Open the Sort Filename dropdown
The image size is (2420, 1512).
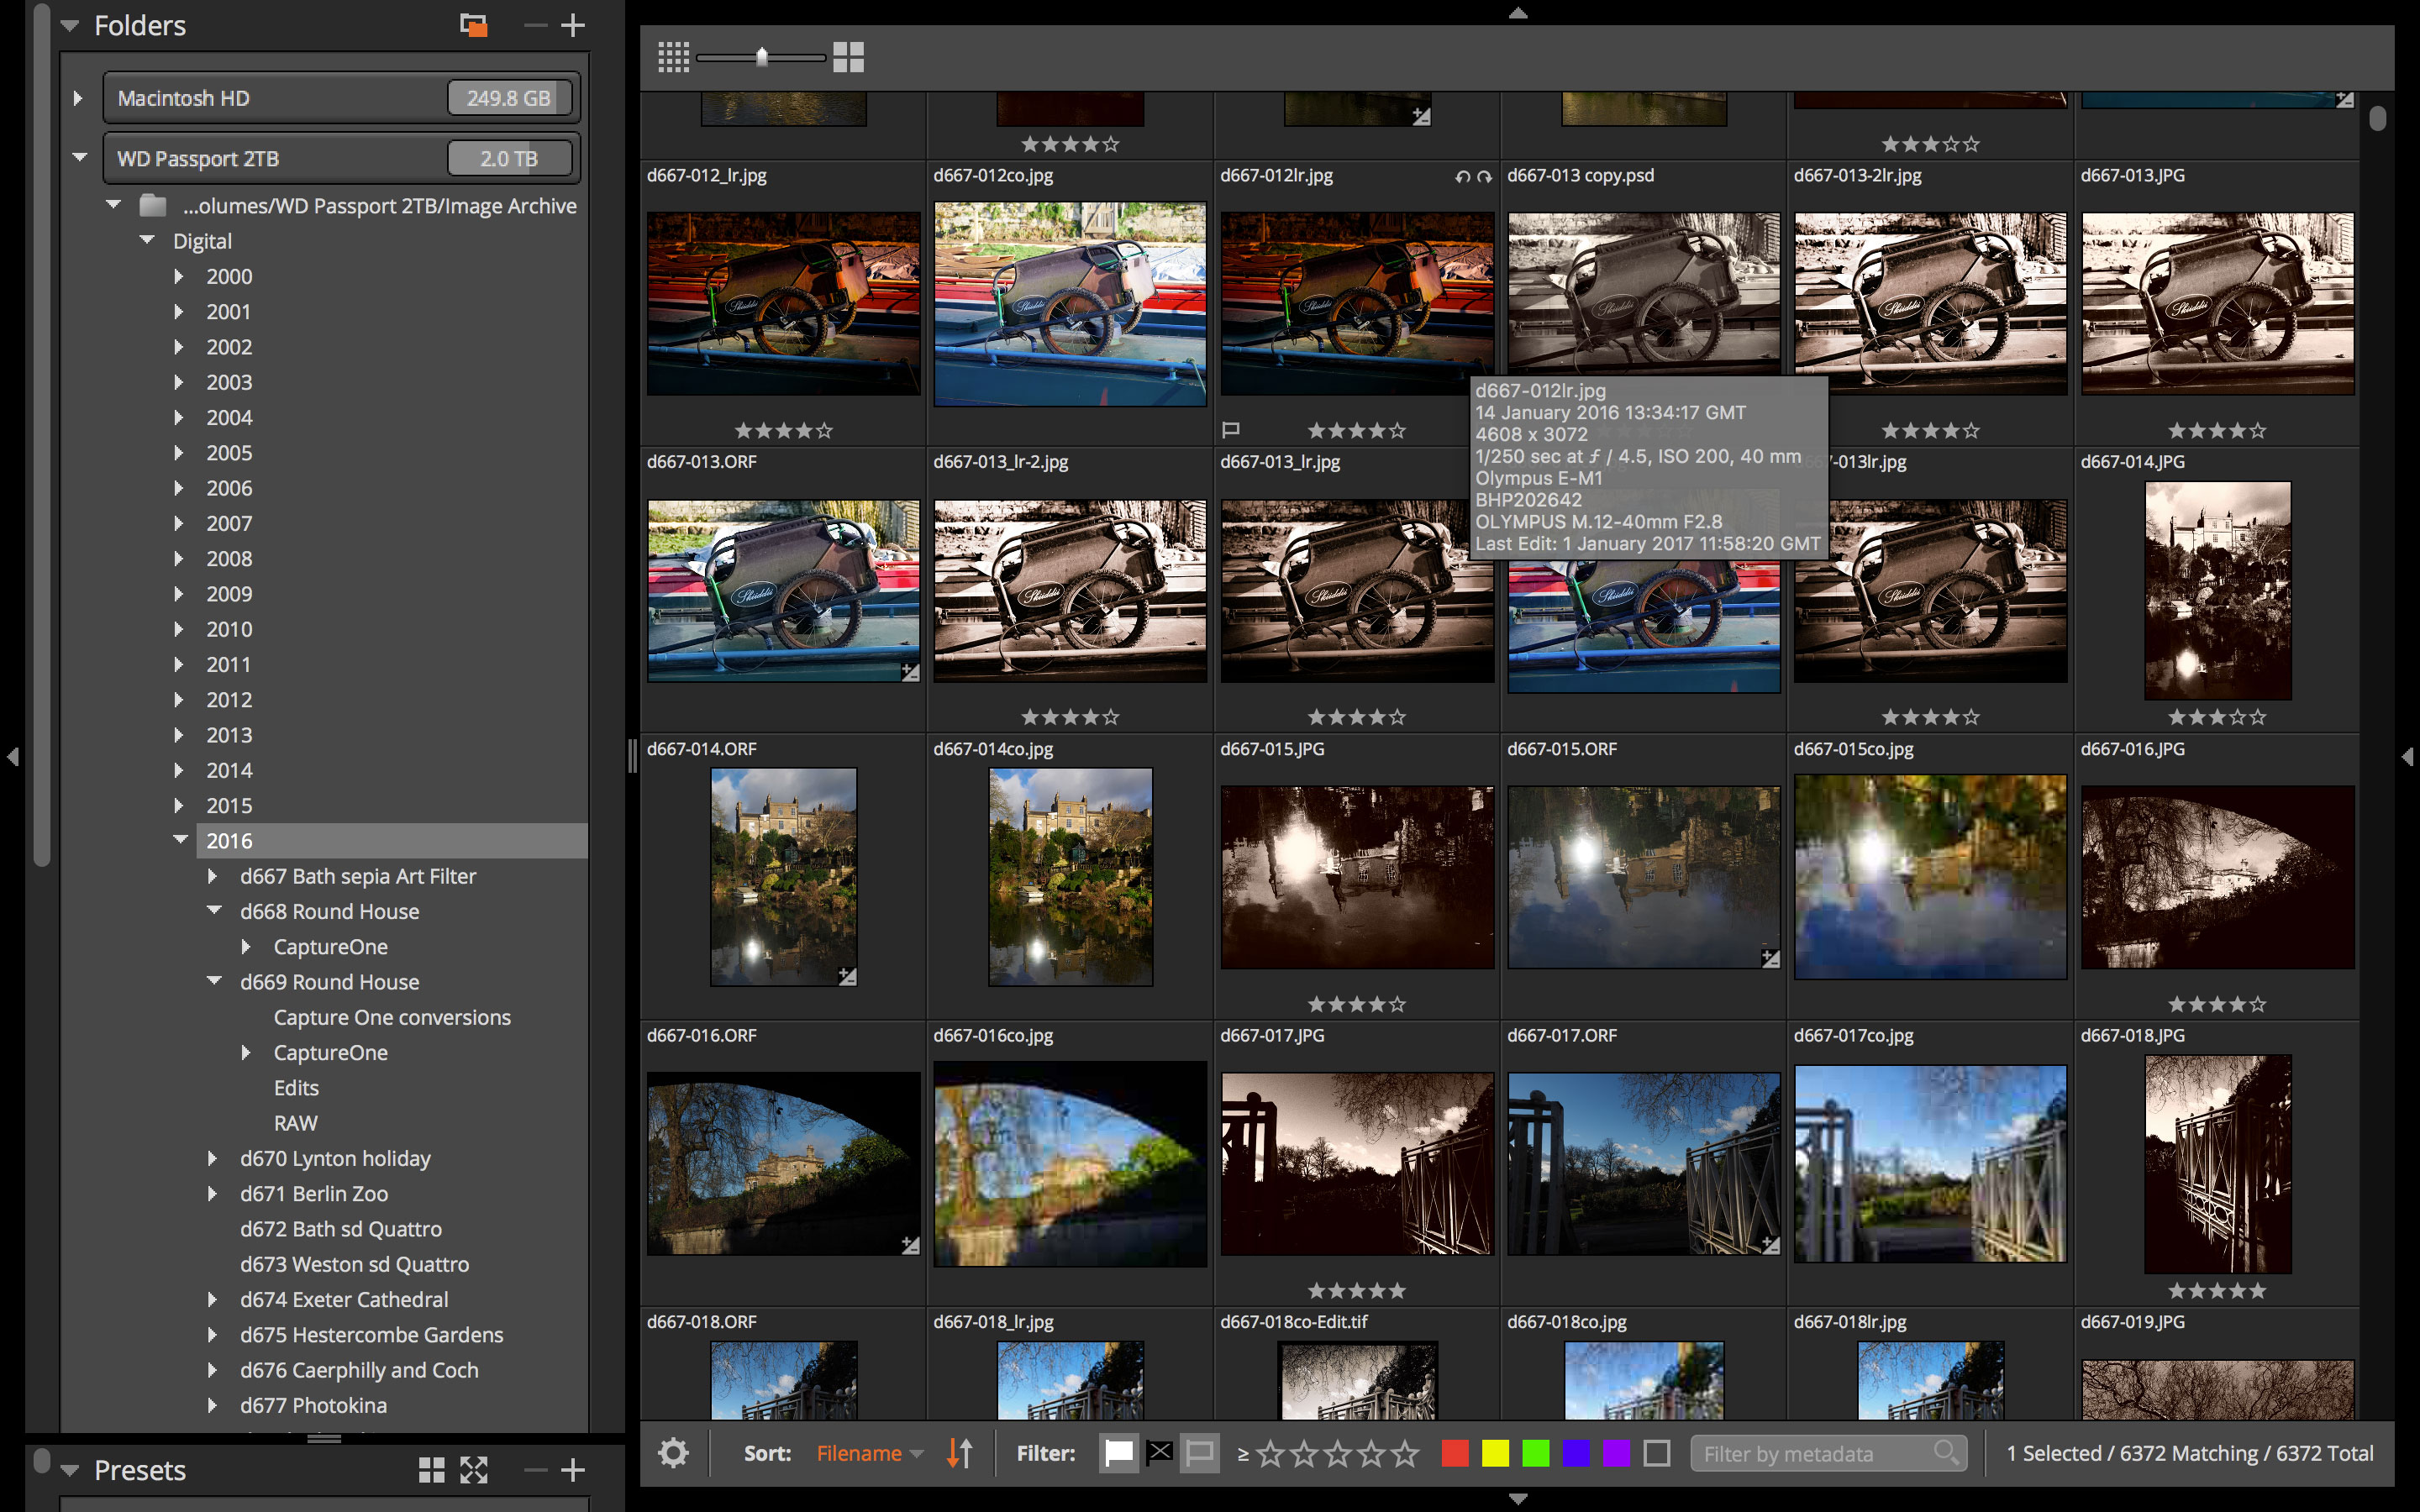(869, 1453)
